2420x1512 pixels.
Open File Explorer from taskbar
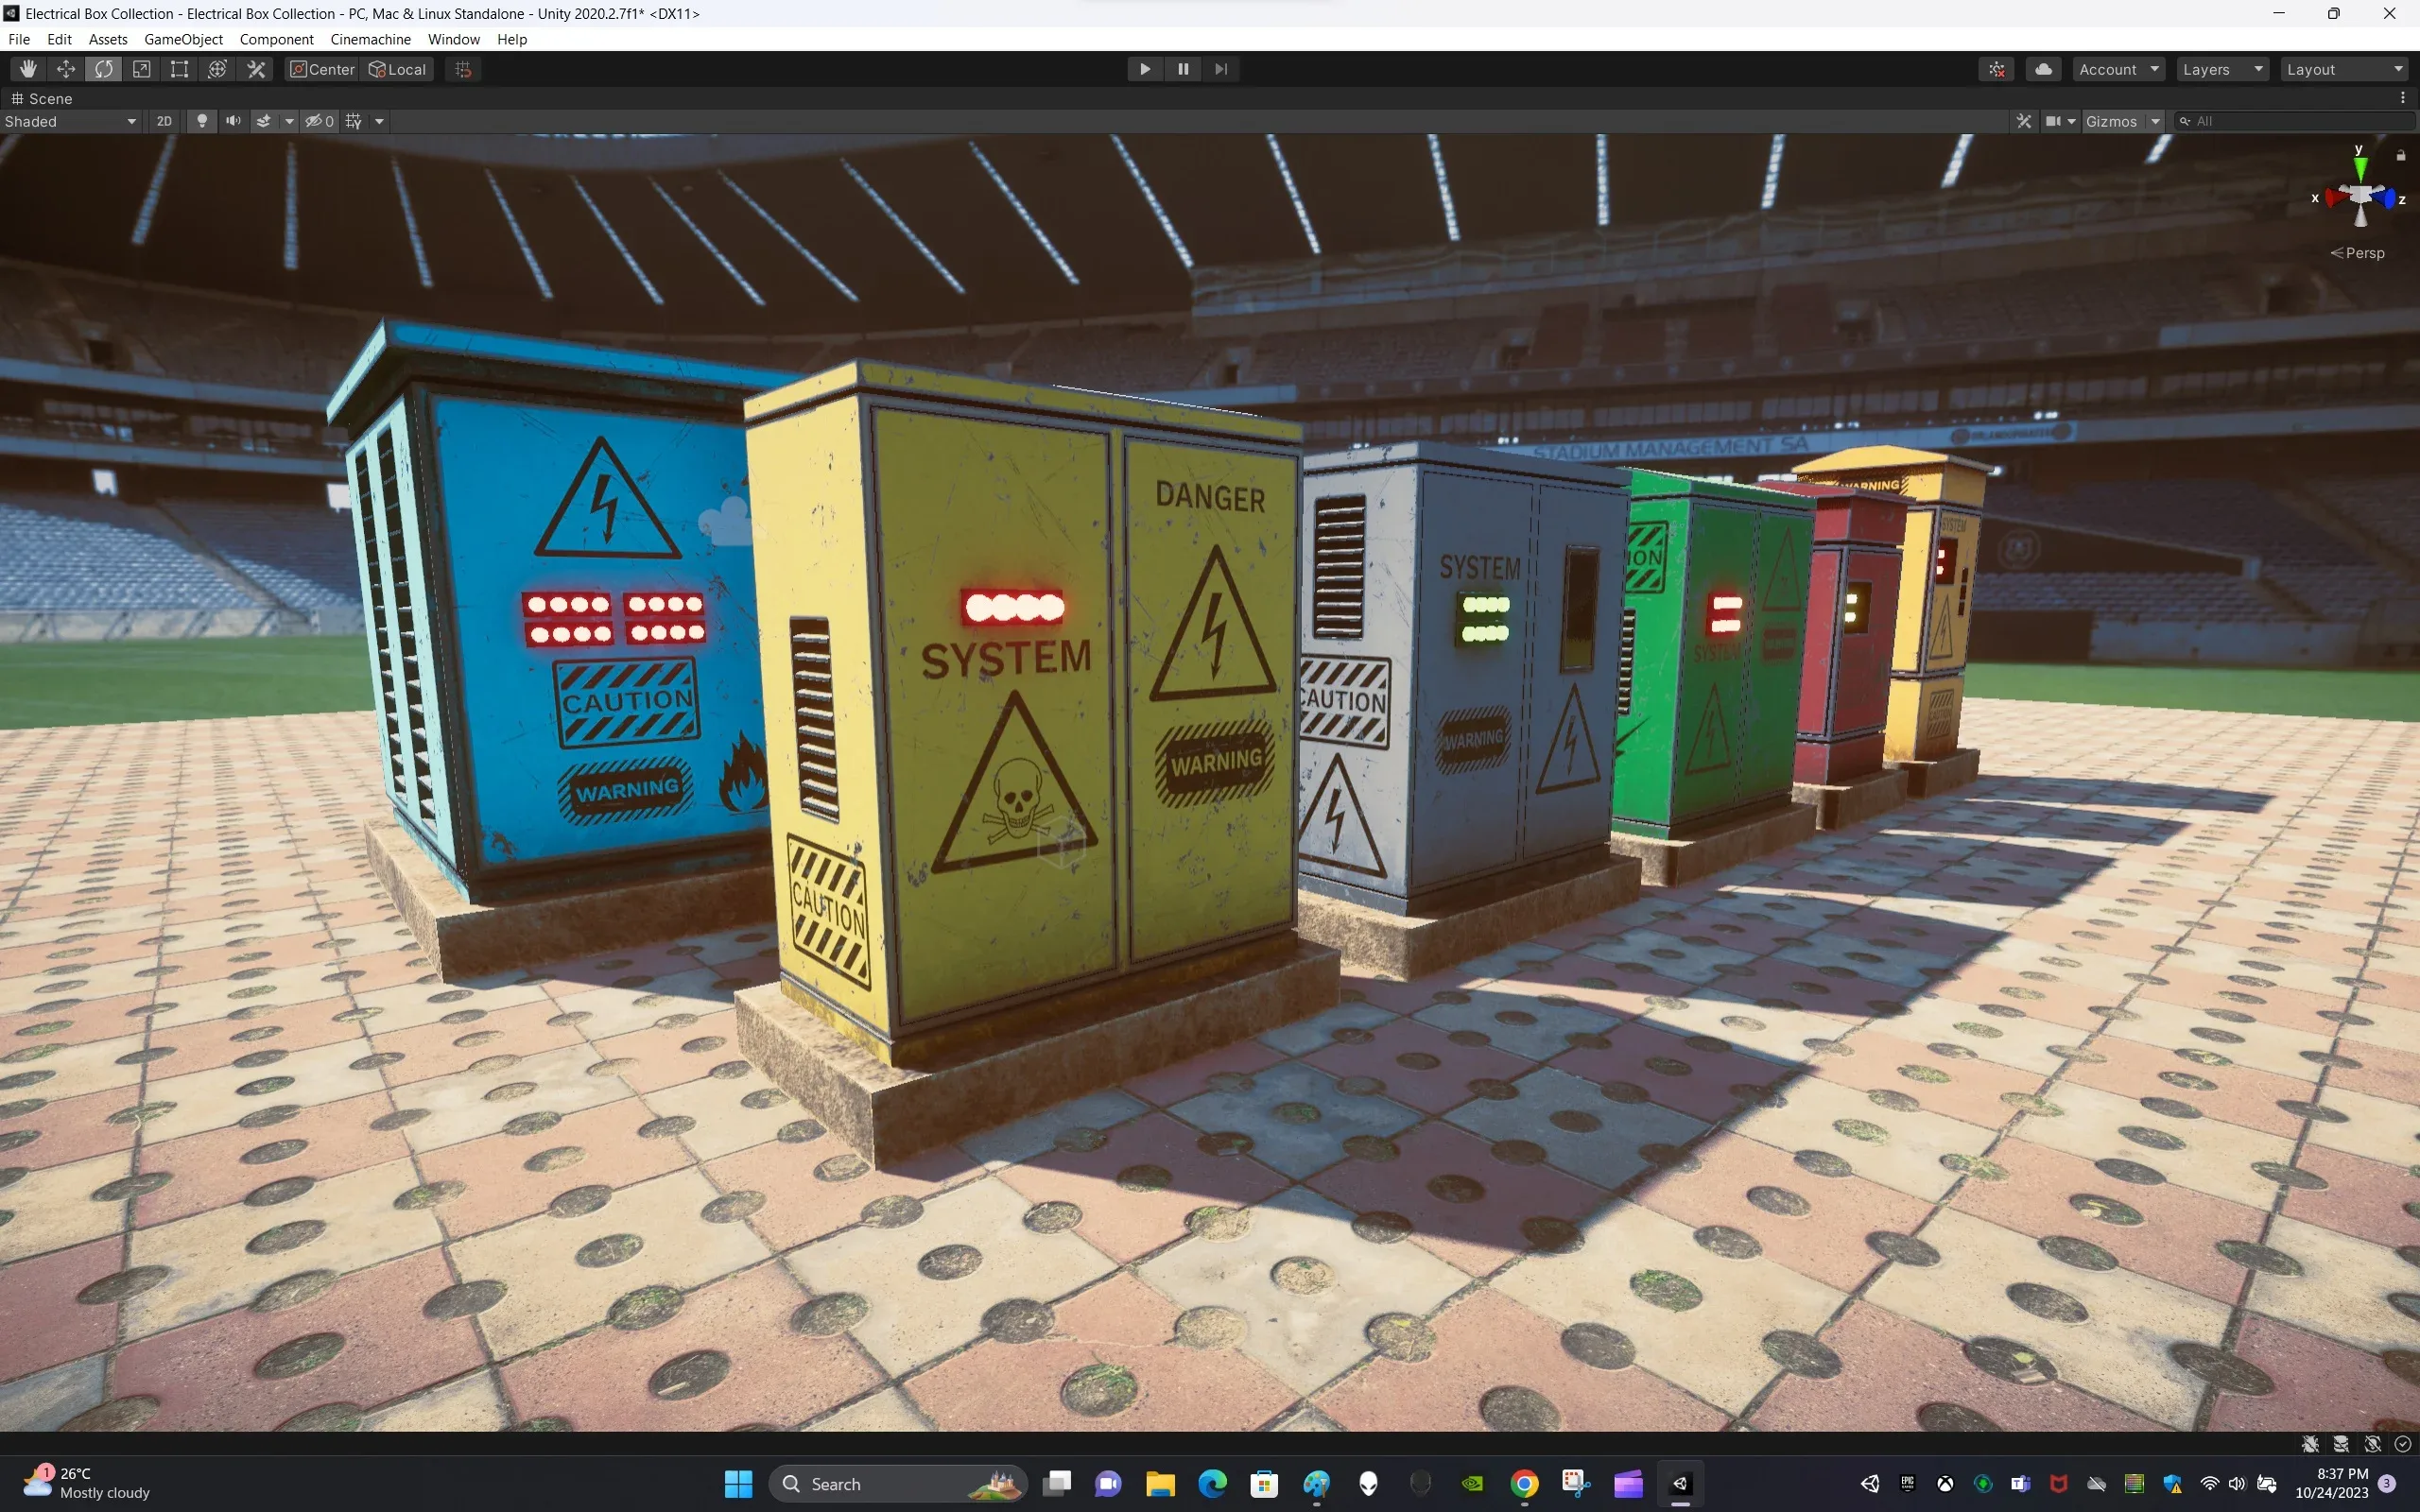(1160, 1483)
